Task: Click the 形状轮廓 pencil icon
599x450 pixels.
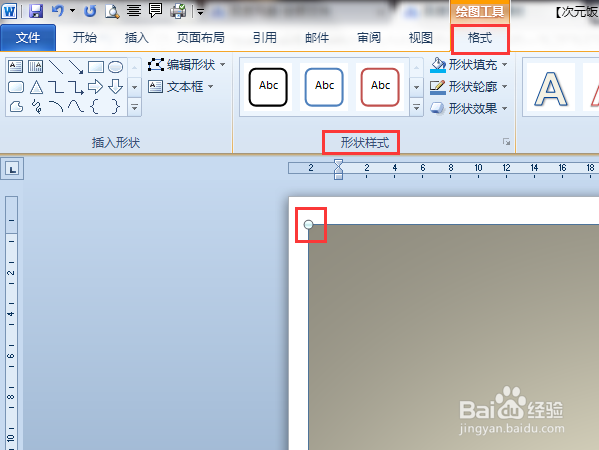Action: point(438,87)
